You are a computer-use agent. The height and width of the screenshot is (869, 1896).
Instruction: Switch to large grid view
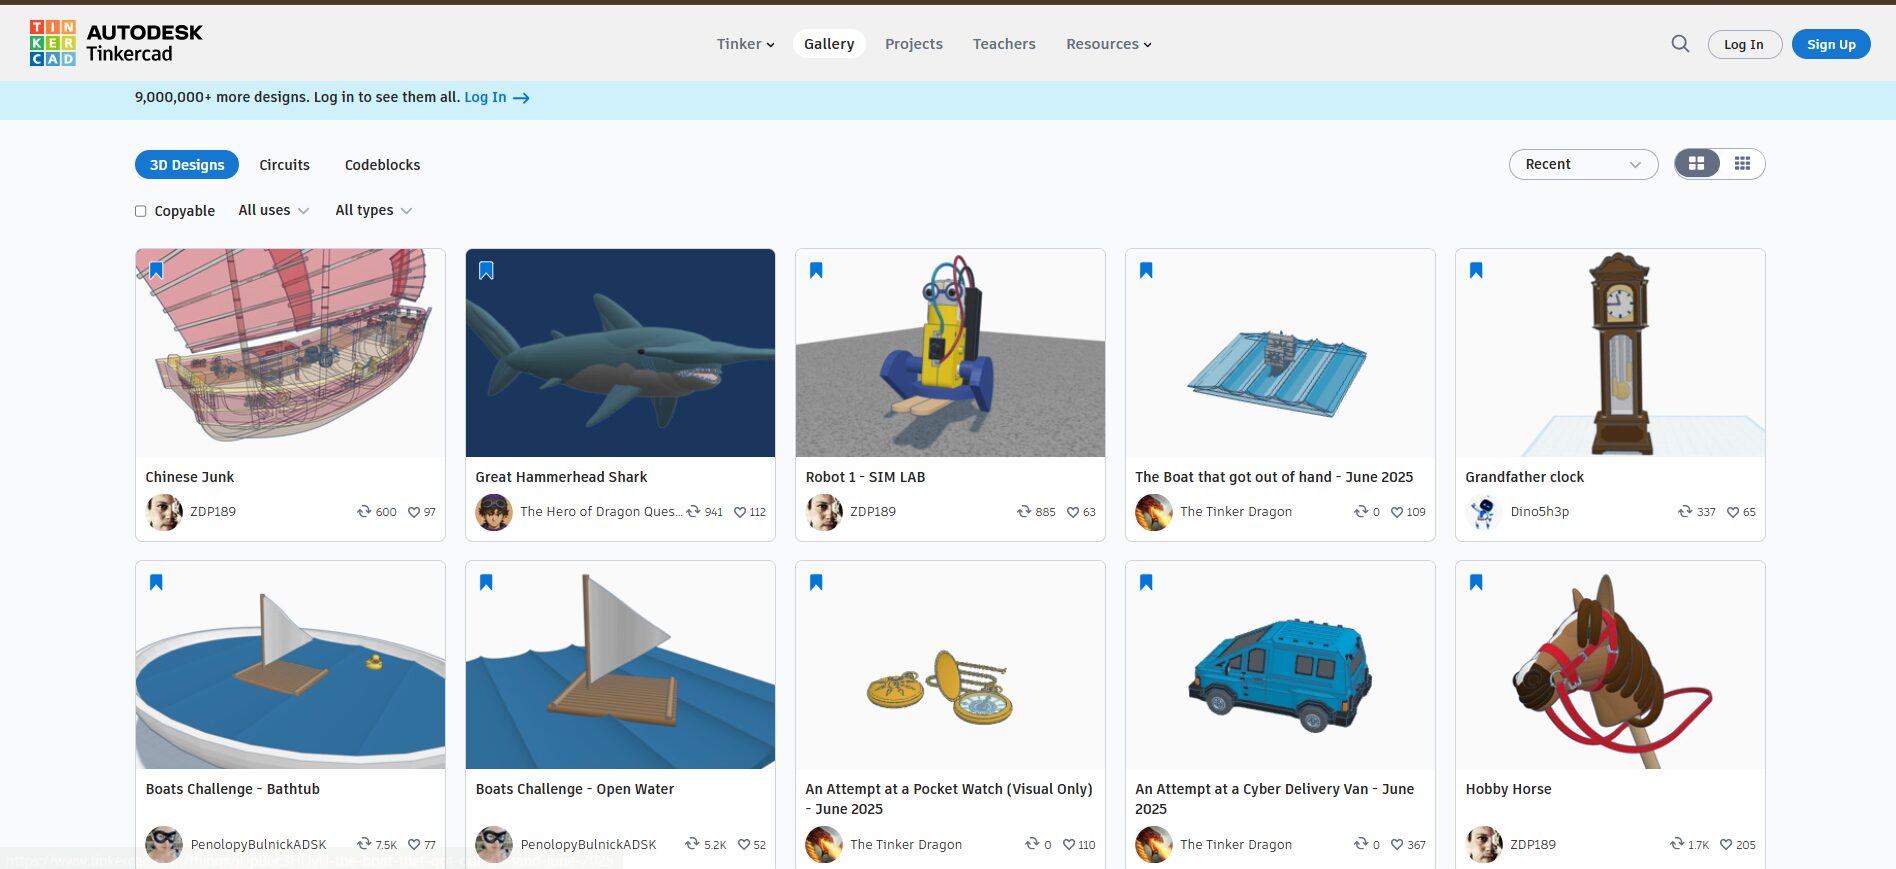coord(1697,164)
